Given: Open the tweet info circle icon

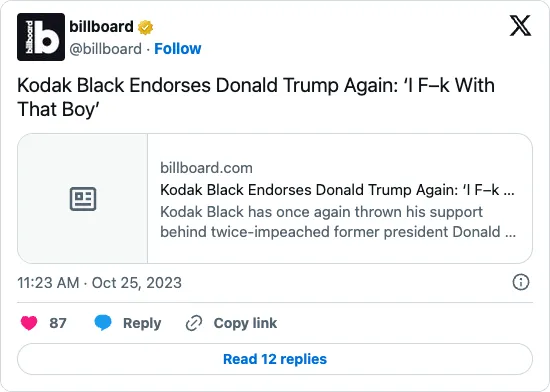Looking at the screenshot, I should tap(521, 282).
